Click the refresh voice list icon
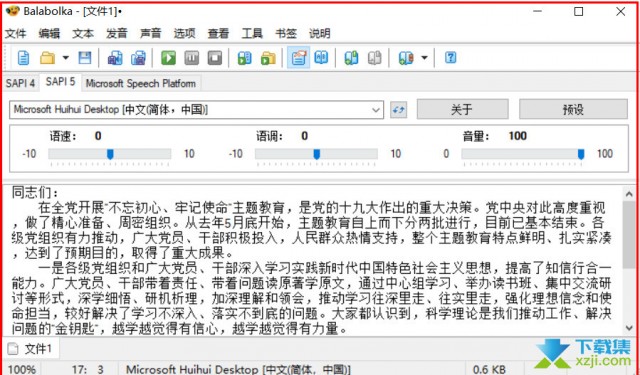 tap(398, 110)
